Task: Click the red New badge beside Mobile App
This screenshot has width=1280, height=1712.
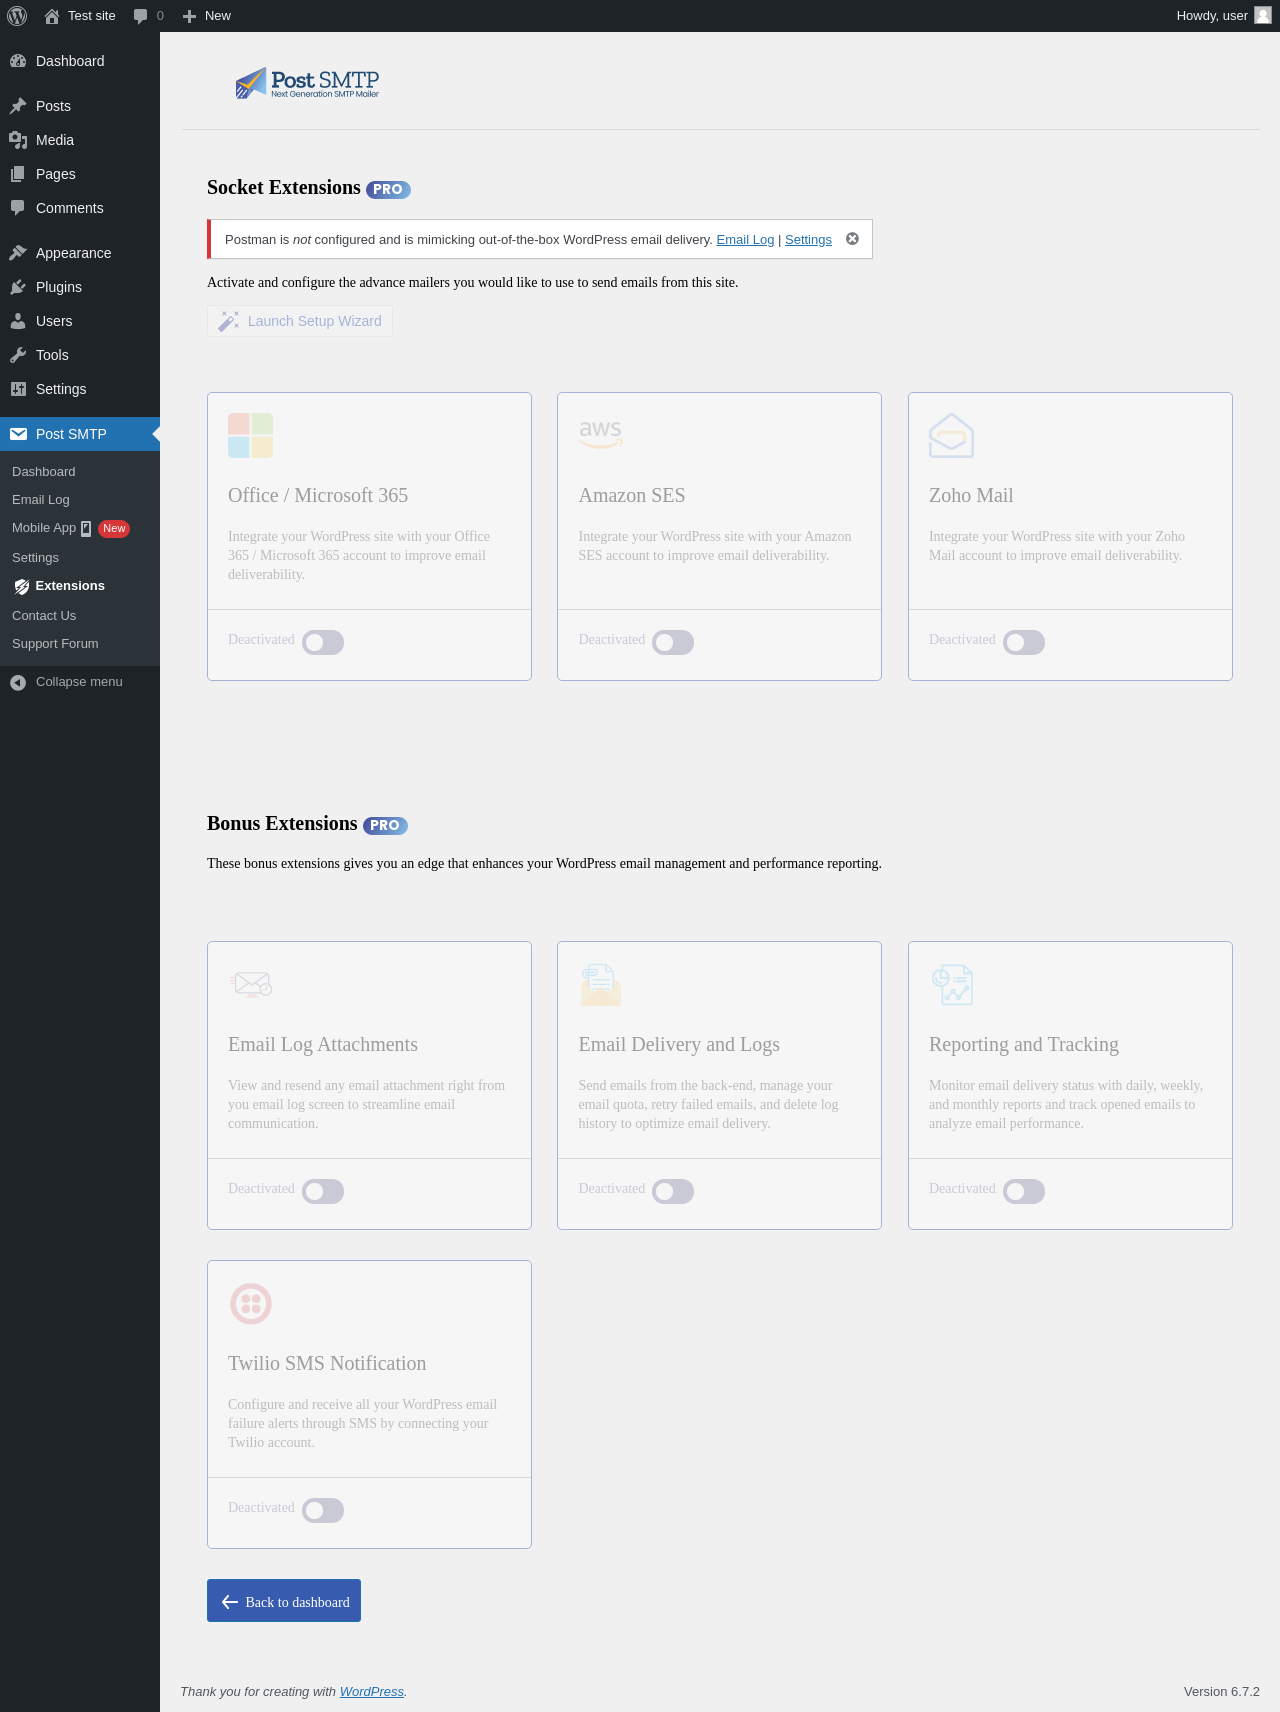Action: (x=114, y=528)
